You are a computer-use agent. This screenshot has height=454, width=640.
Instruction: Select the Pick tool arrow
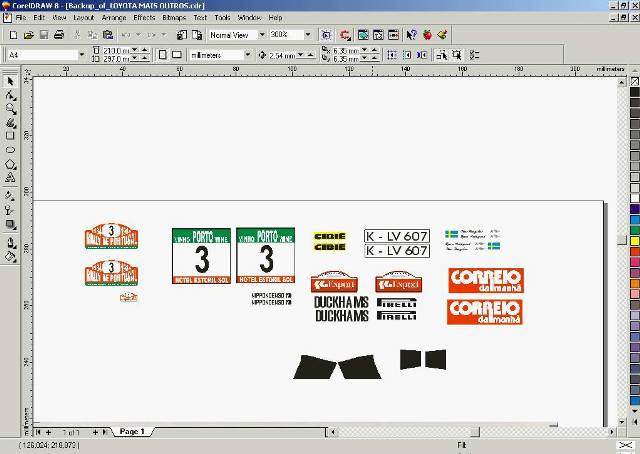[10, 81]
